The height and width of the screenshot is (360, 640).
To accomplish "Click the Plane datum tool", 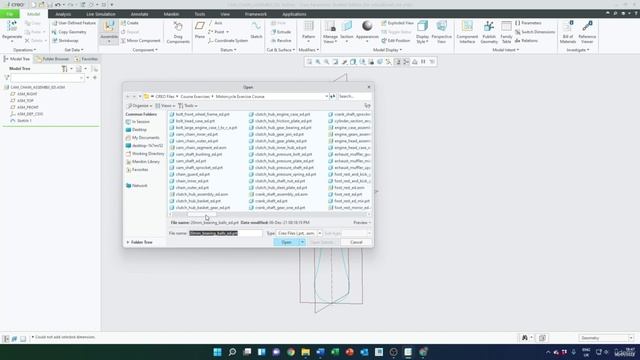I will (x=200, y=27).
